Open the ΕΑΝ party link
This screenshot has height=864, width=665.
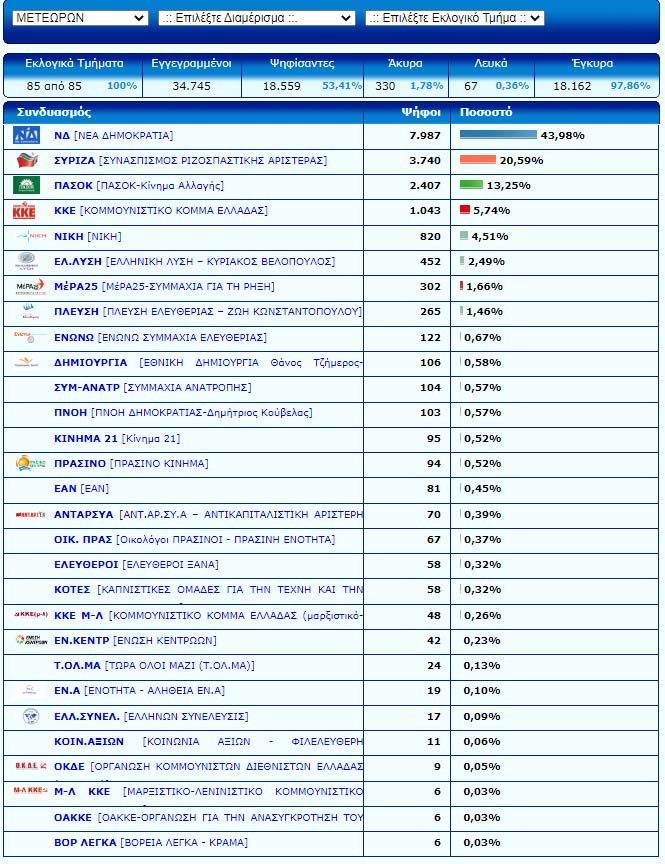(82, 488)
